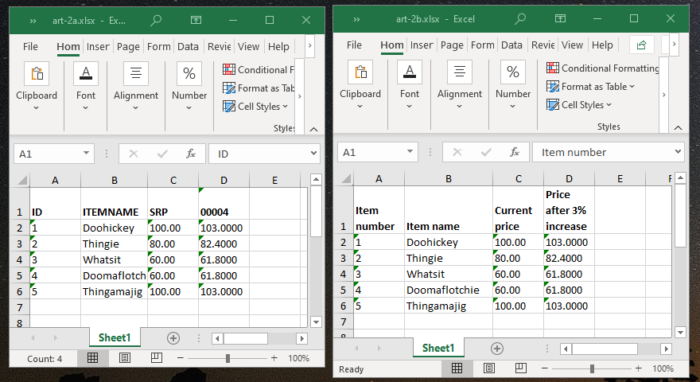This screenshot has height=382, width=700.
Task: Add new sheet in art-2b window
Action: coord(497,348)
